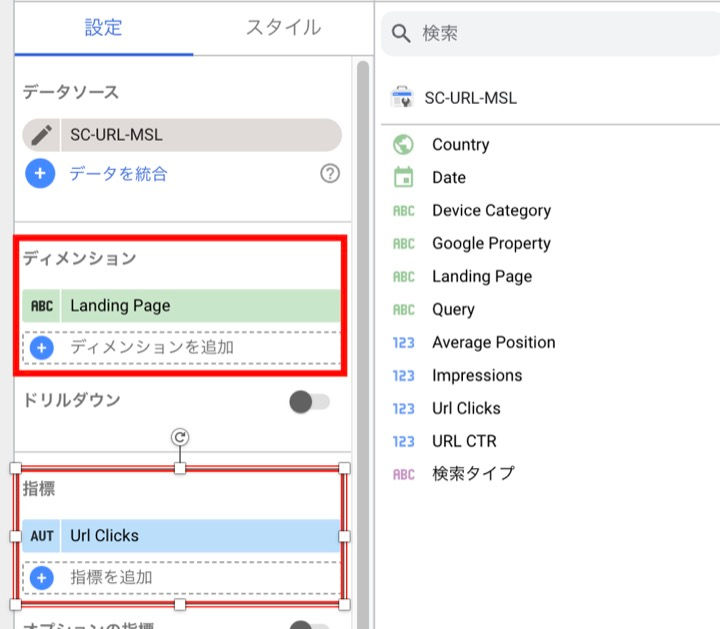Select the Average Position field
This screenshot has width=720, height=629.
click(x=494, y=343)
